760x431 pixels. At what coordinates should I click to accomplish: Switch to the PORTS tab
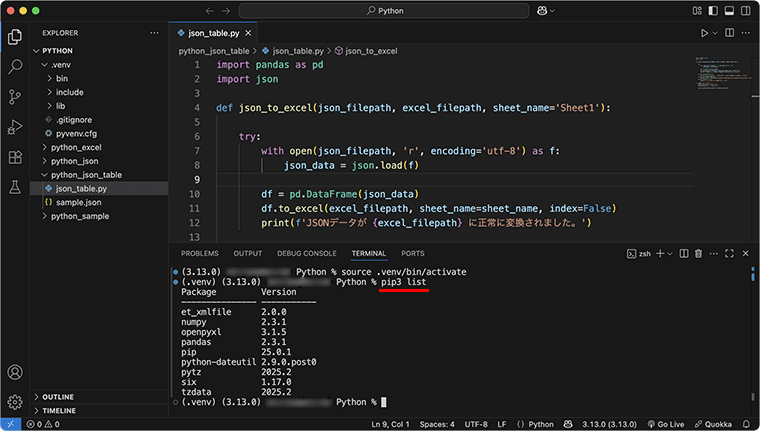413,254
